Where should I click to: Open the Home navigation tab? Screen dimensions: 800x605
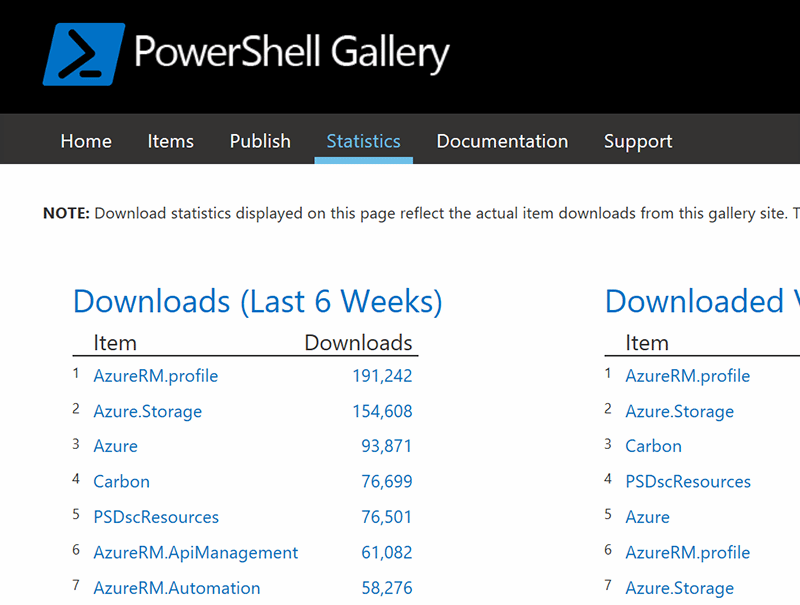click(x=86, y=141)
